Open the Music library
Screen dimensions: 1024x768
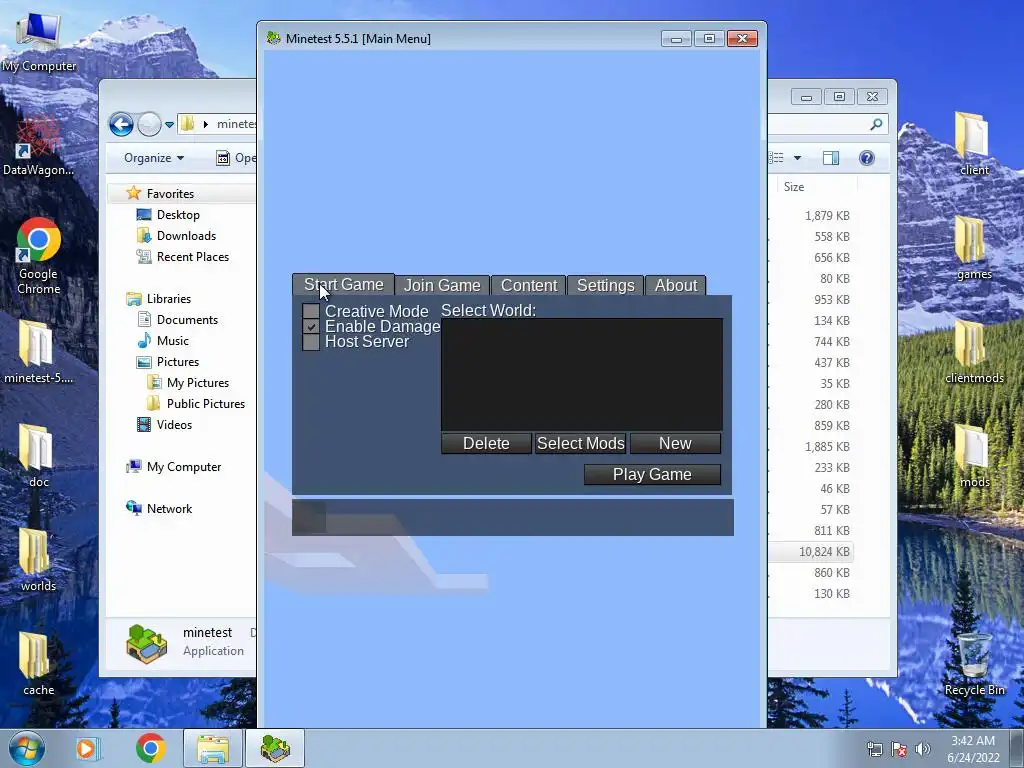pos(172,341)
